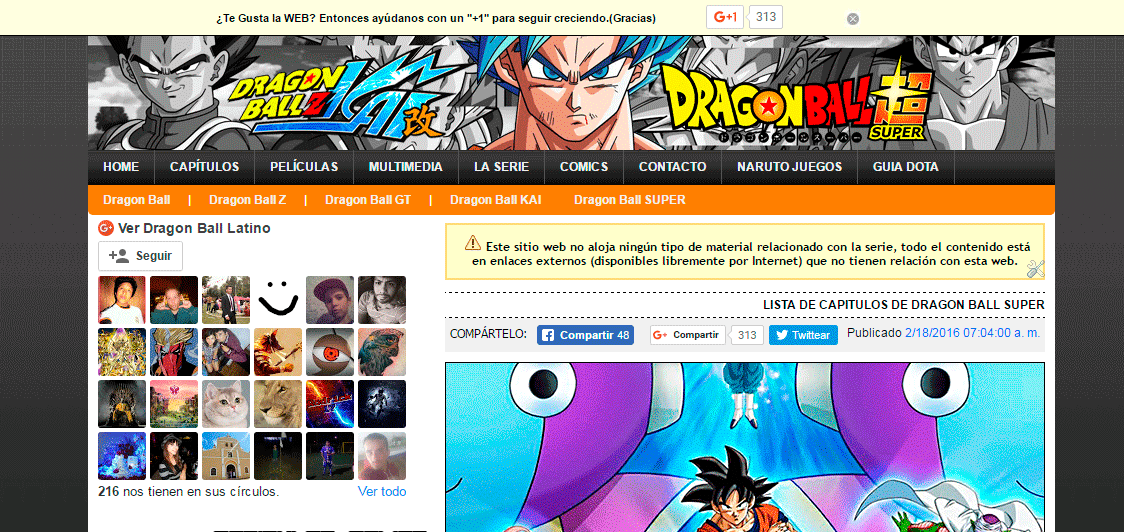Viewport: 1124px width, 532px height.
Task: Select Dragon Ball Z in orange bar
Action: tap(247, 200)
